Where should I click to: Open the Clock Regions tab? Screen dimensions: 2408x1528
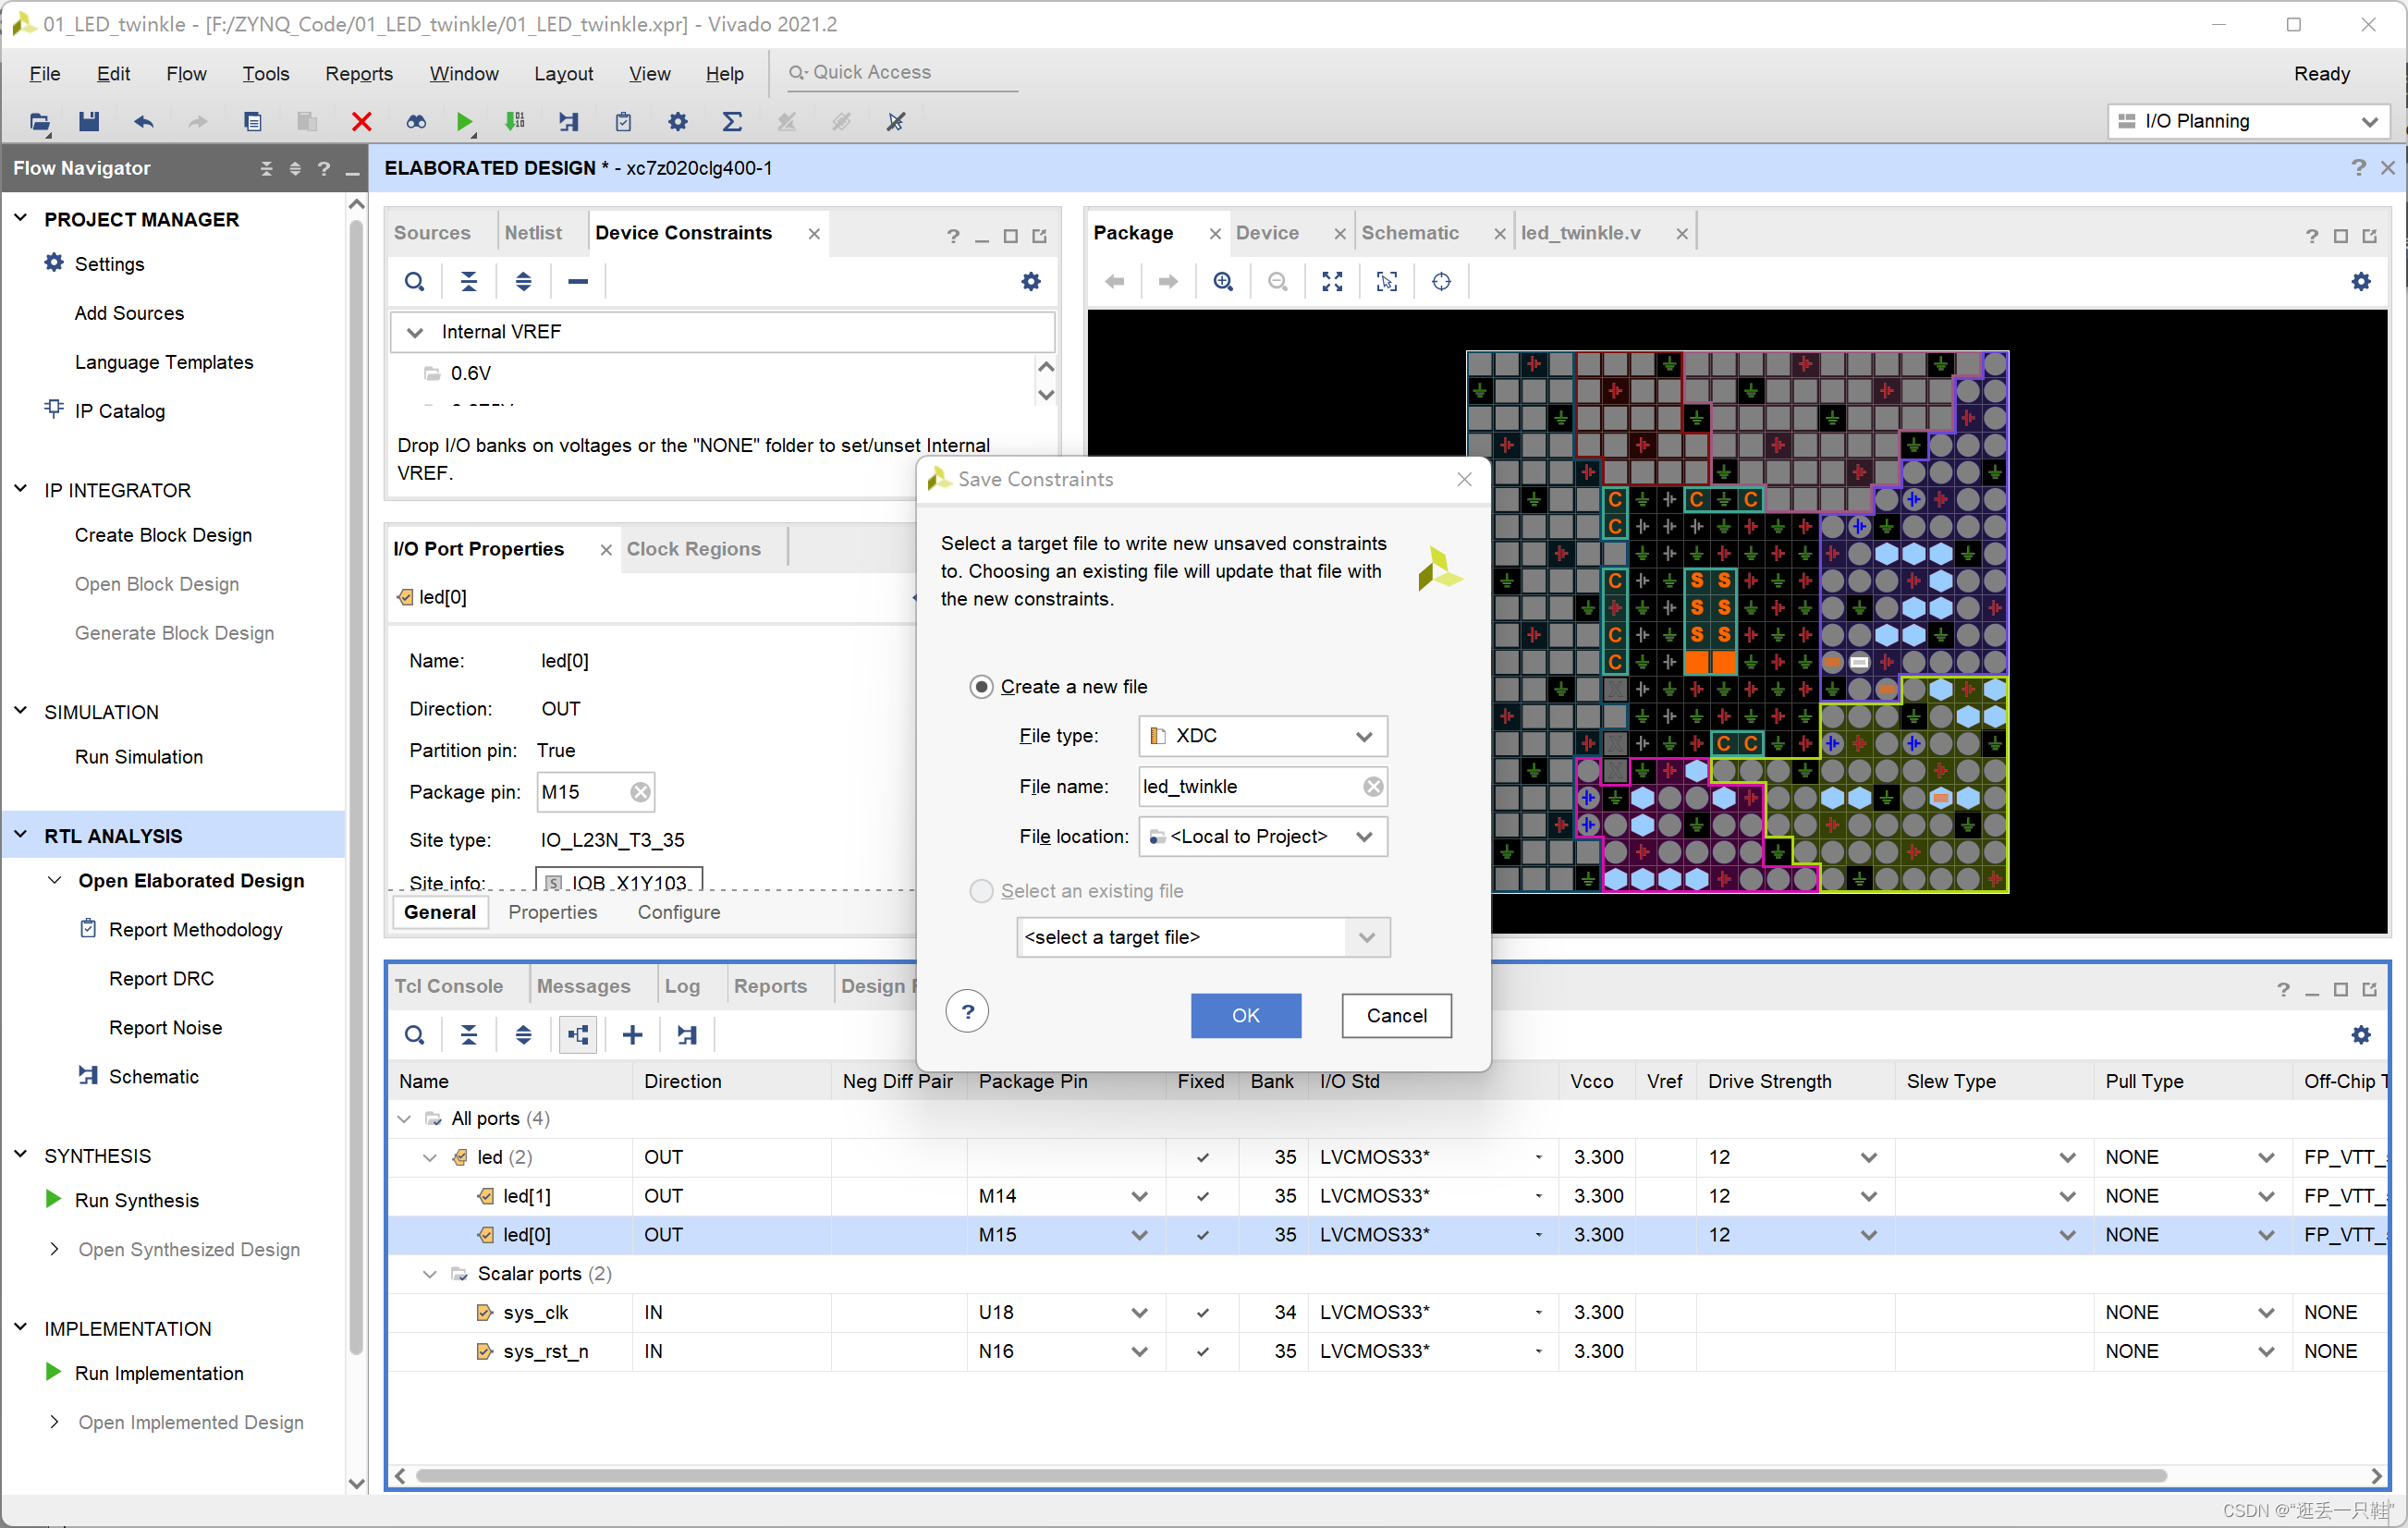coord(694,549)
